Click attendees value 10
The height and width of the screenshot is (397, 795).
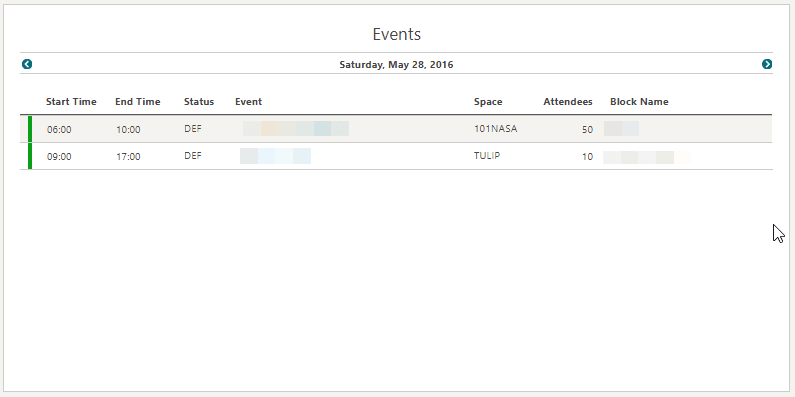coord(587,157)
